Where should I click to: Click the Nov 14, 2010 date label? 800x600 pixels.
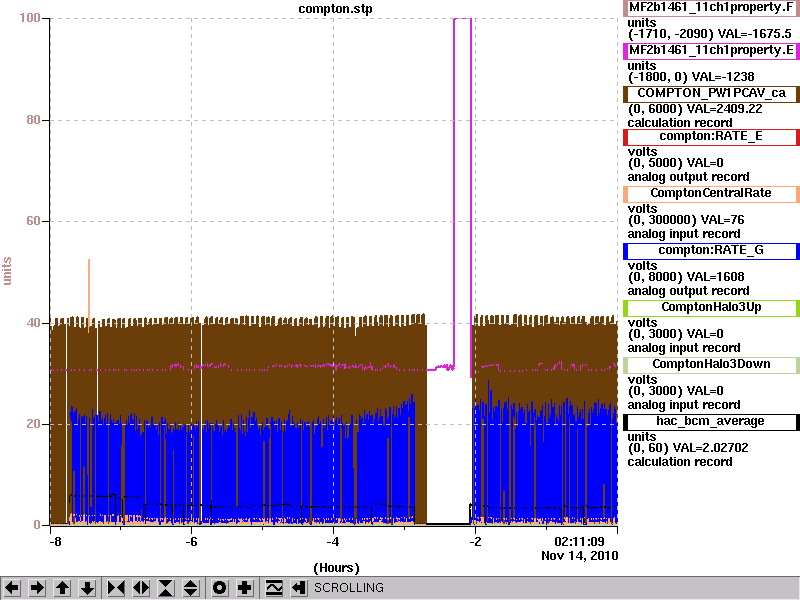coord(580,556)
